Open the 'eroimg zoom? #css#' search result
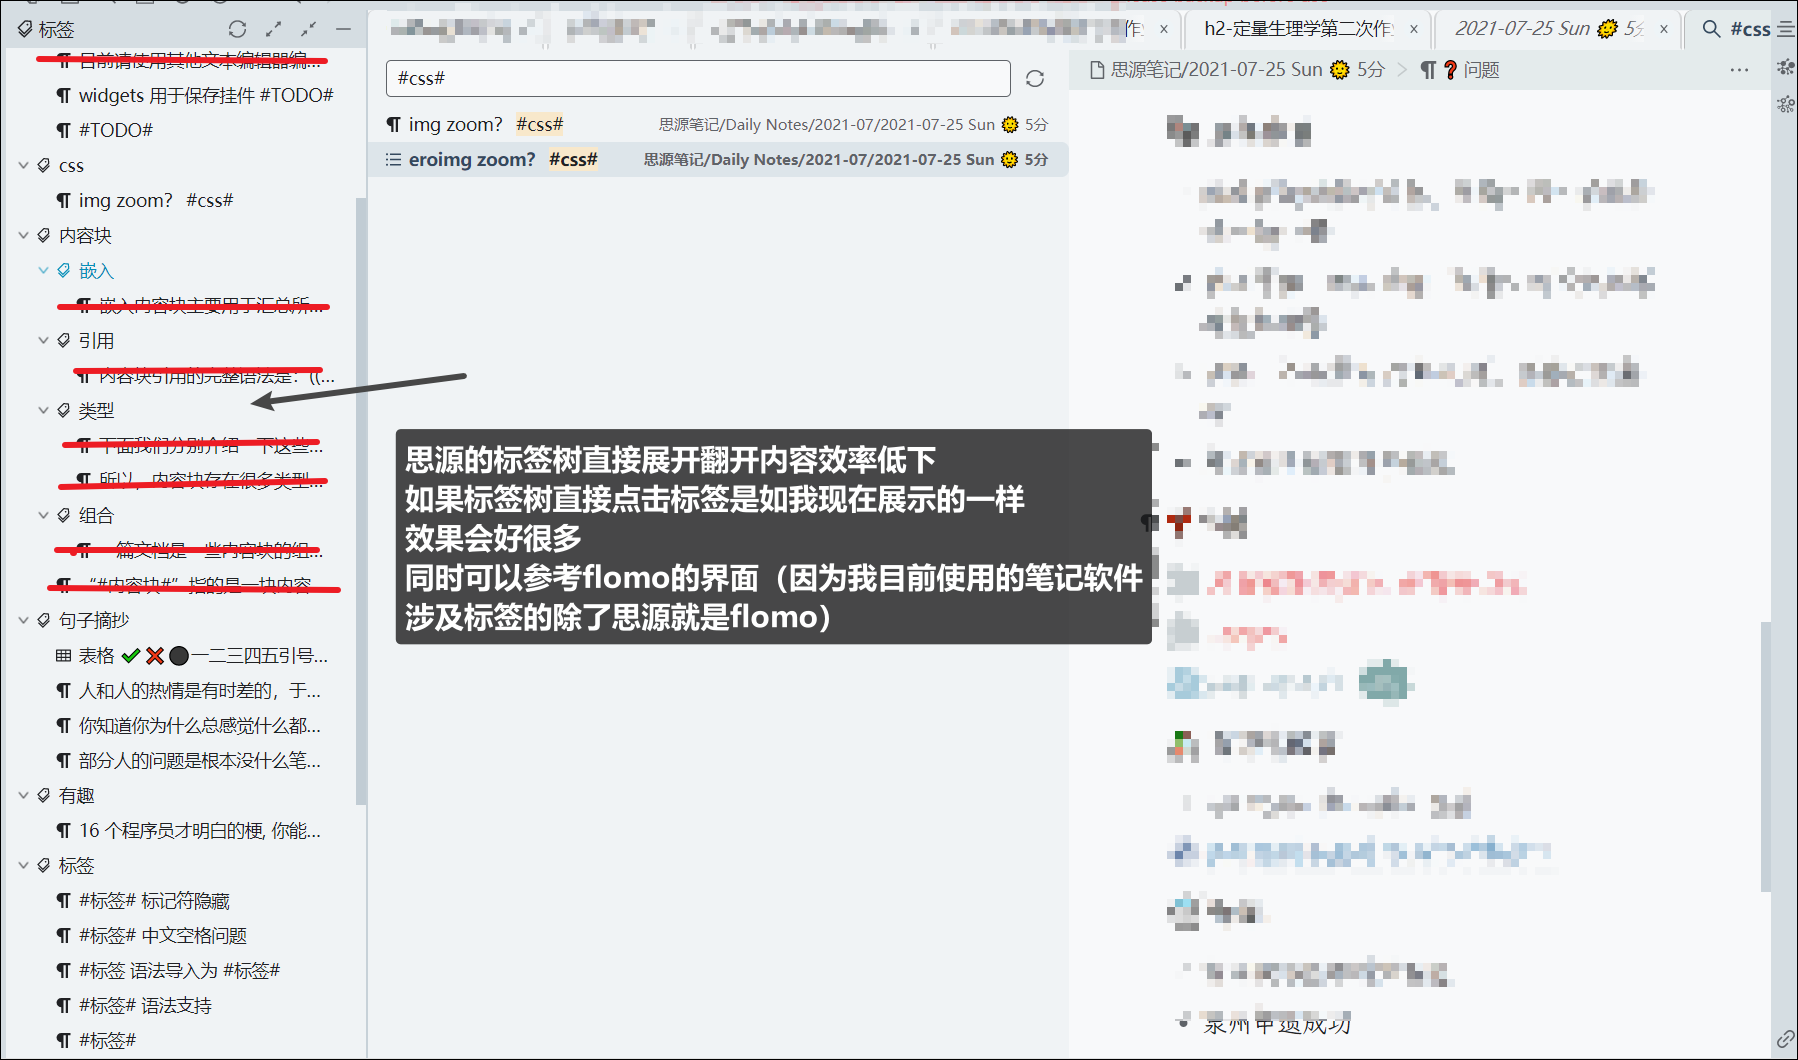Screen dimensions: 1798x1060 click(718, 159)
